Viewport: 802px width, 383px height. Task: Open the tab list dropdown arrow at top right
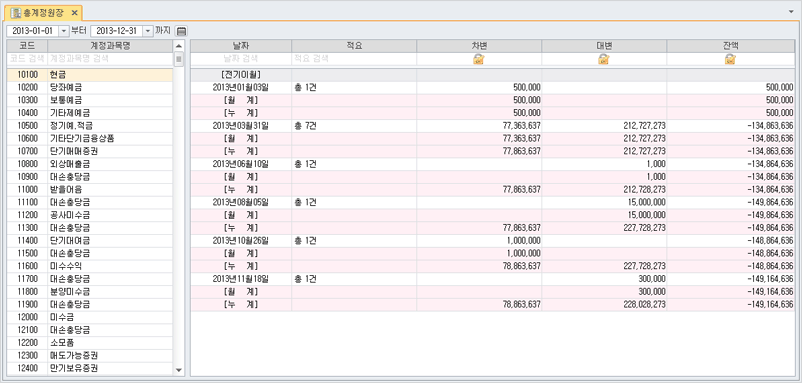(792, 11)
